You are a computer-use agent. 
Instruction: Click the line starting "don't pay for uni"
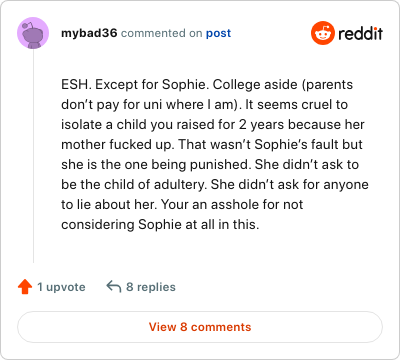[x=204, y=104]
